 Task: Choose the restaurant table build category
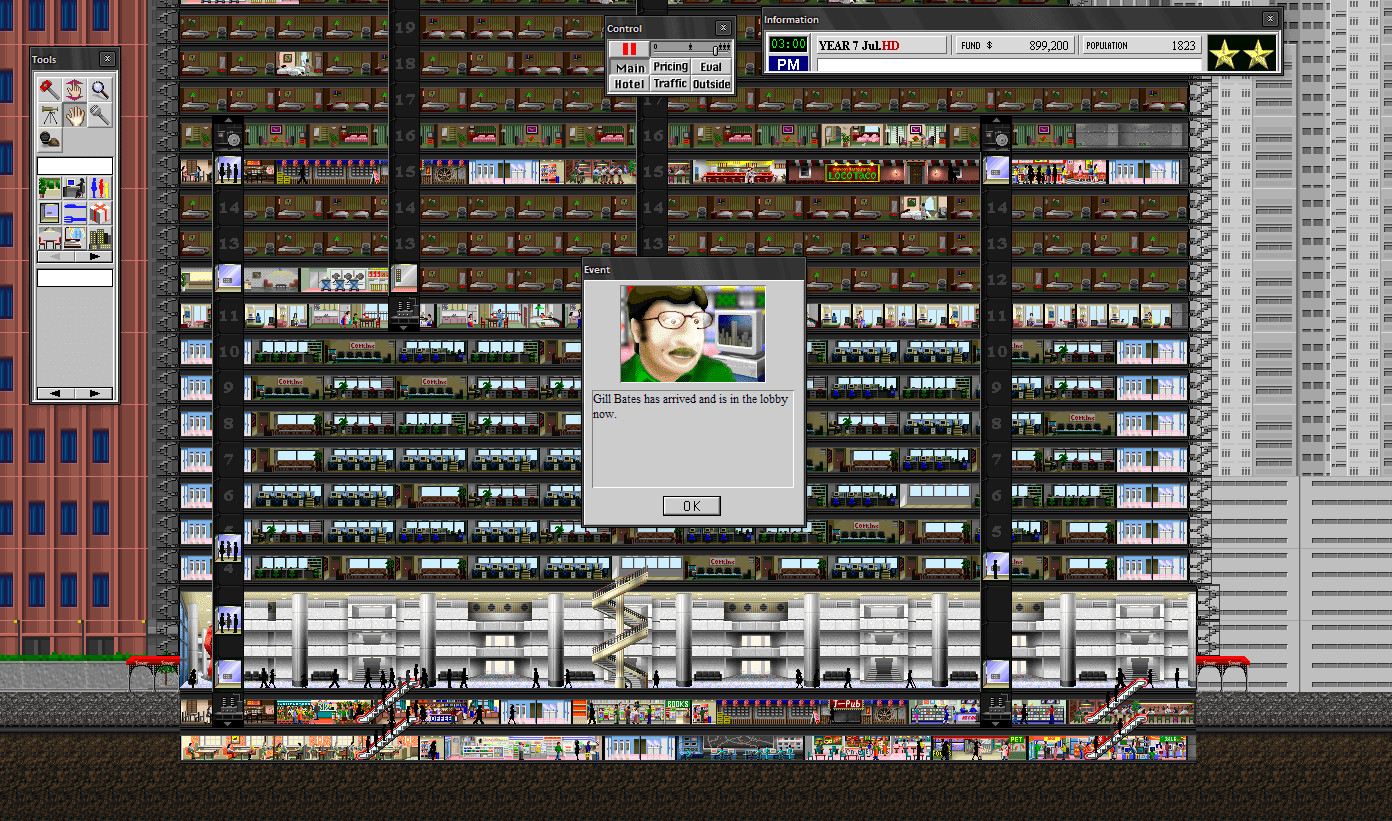[x=50, y=238]
